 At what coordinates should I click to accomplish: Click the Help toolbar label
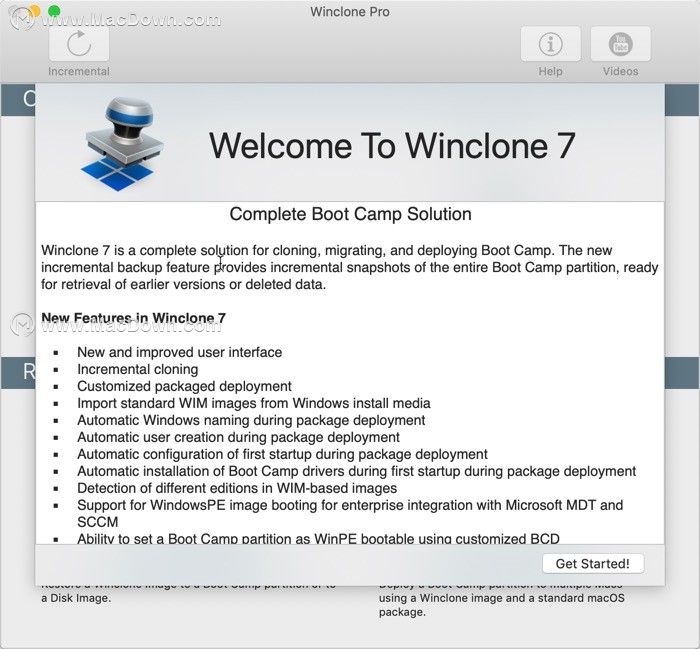click(550, 71)
